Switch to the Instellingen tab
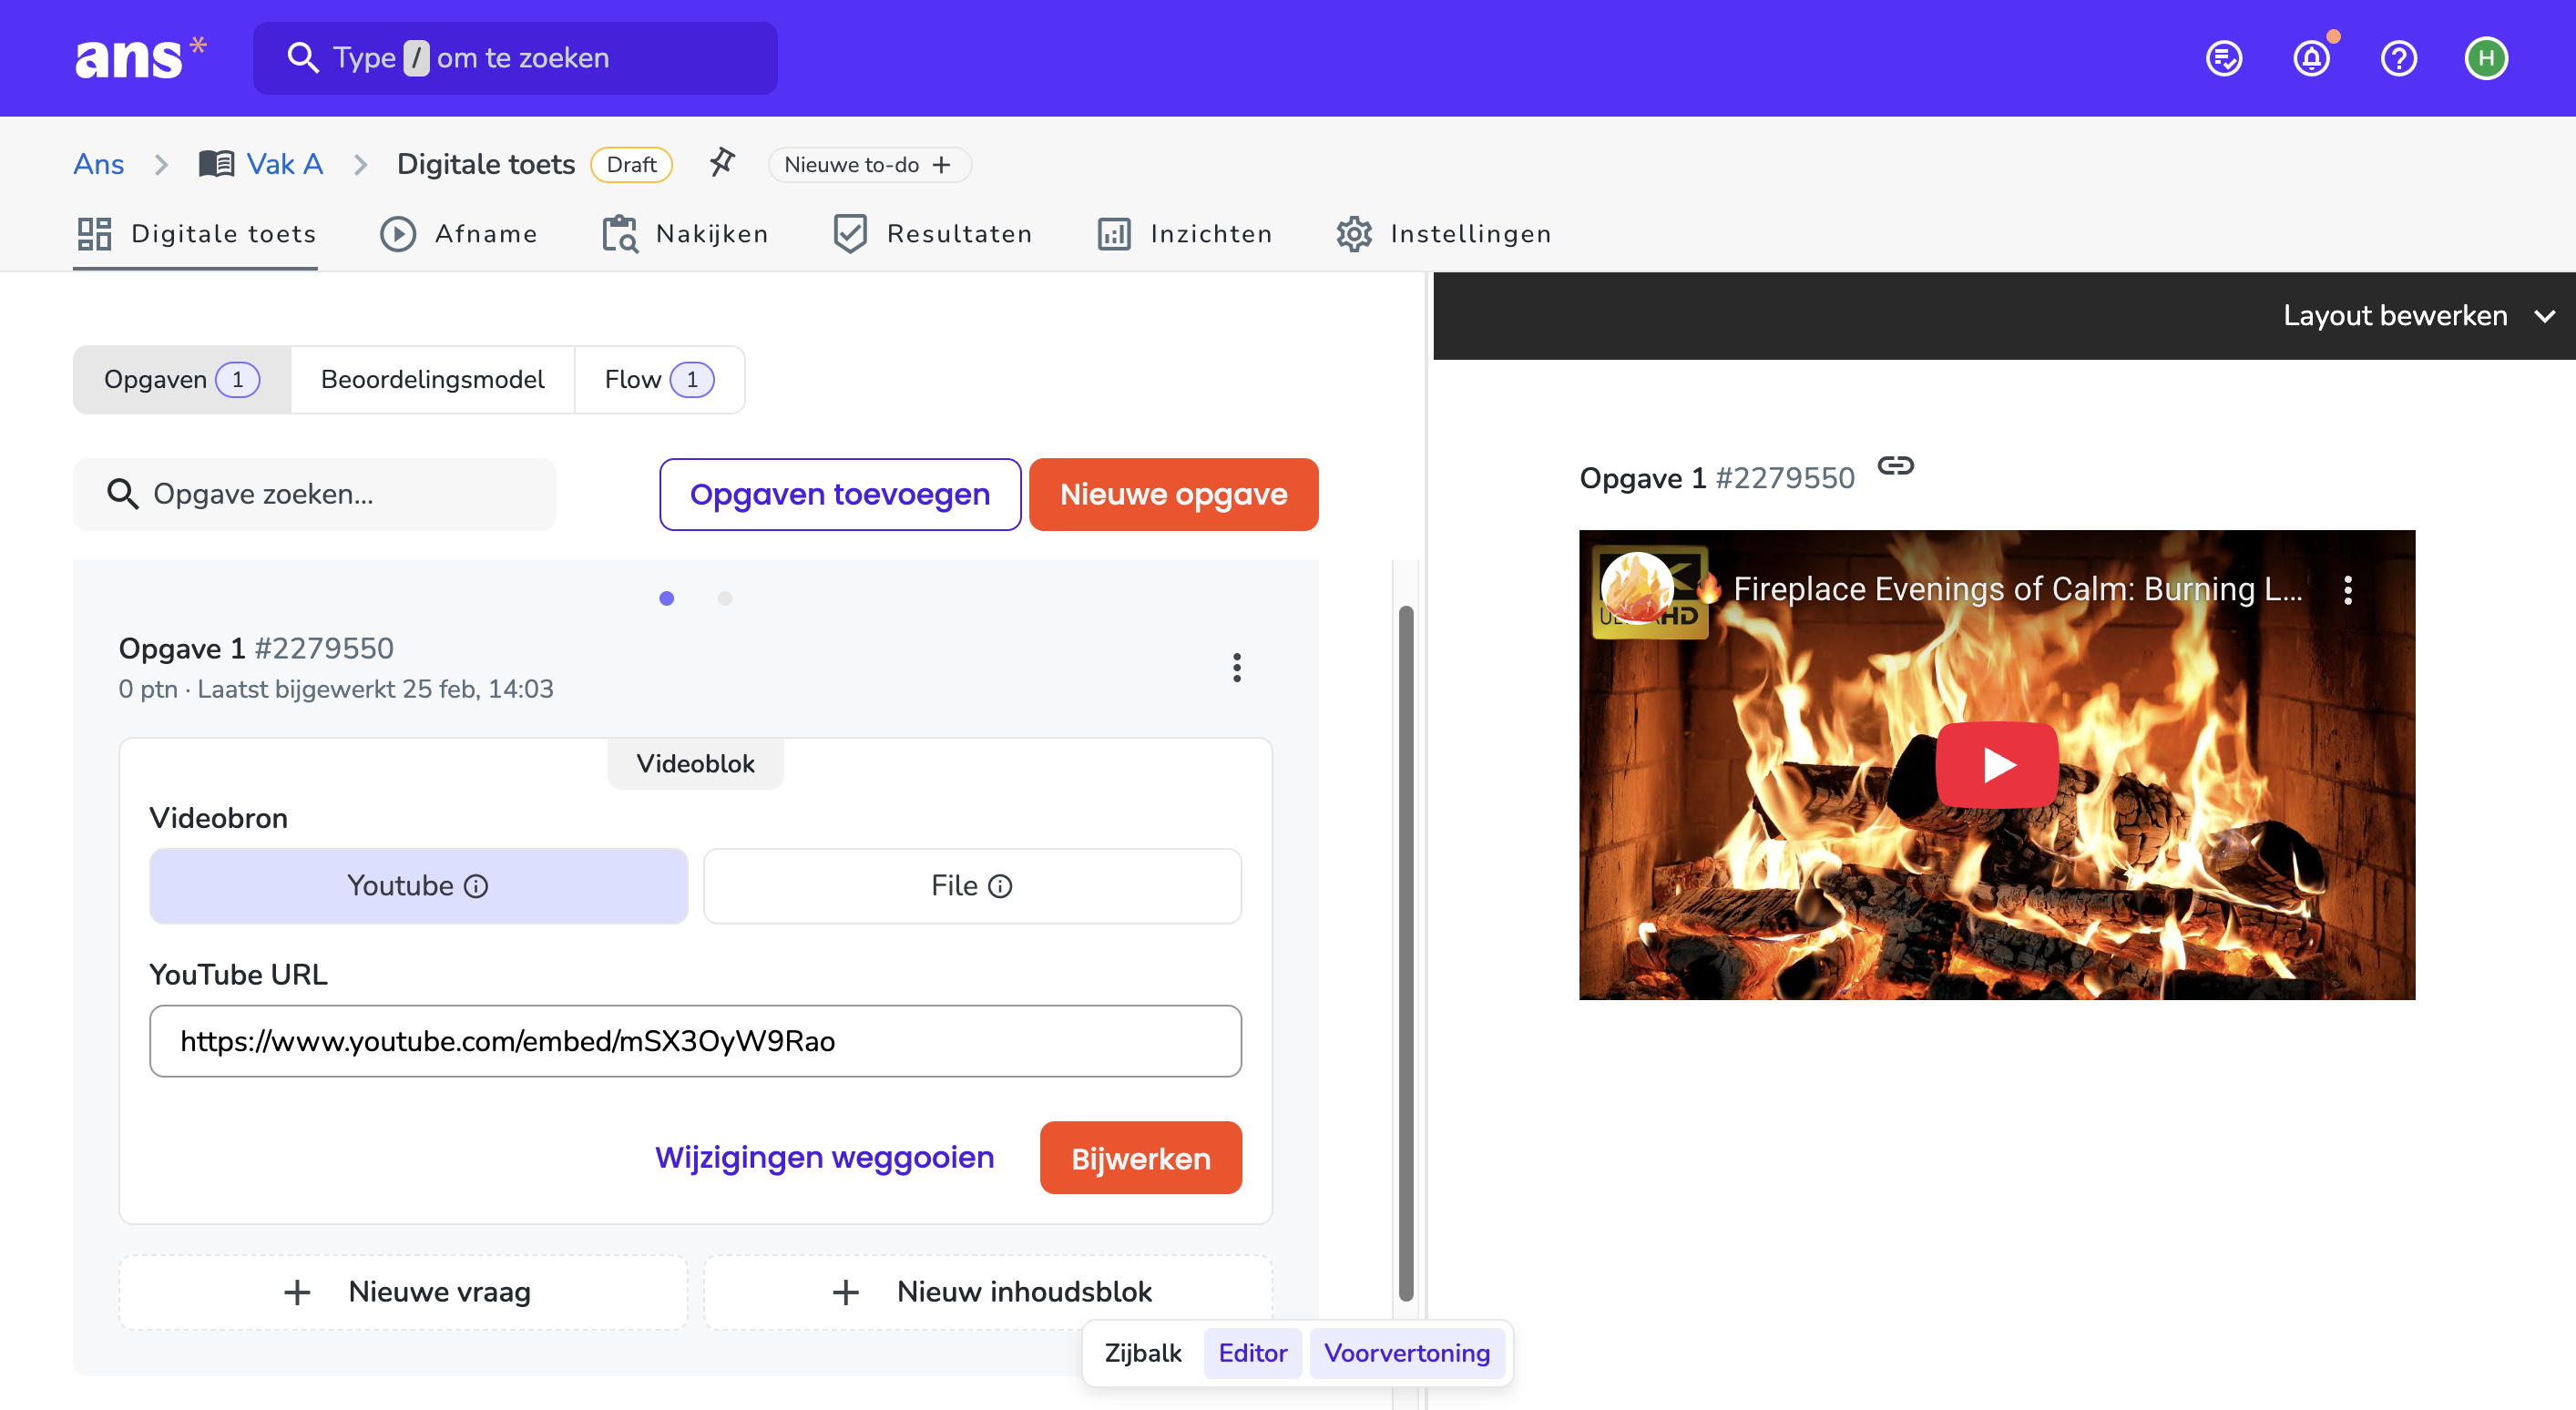 [x=1443, y=234]
